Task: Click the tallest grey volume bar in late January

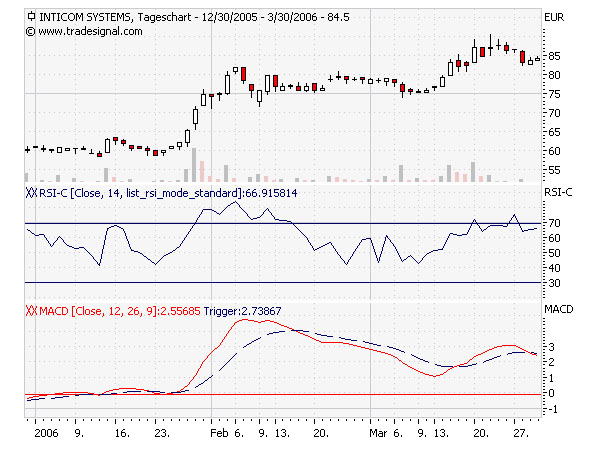Action: (x=194, y=165)
